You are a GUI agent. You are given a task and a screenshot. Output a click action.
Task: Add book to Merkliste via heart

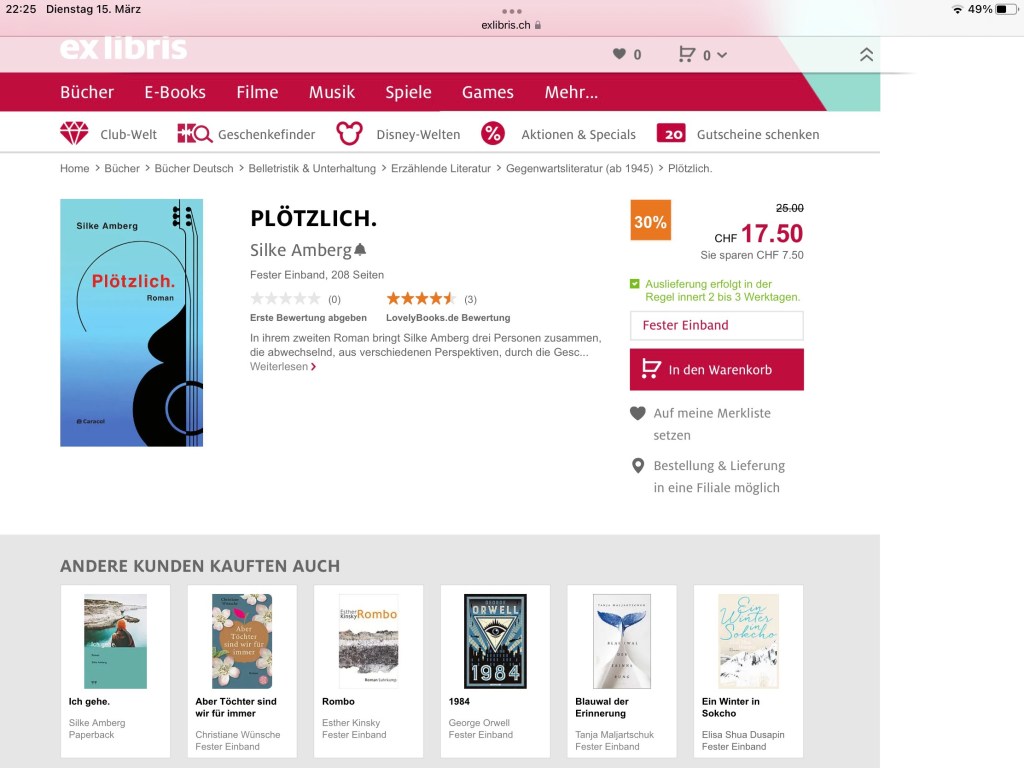pyautogui.click(x=638, y=413)
